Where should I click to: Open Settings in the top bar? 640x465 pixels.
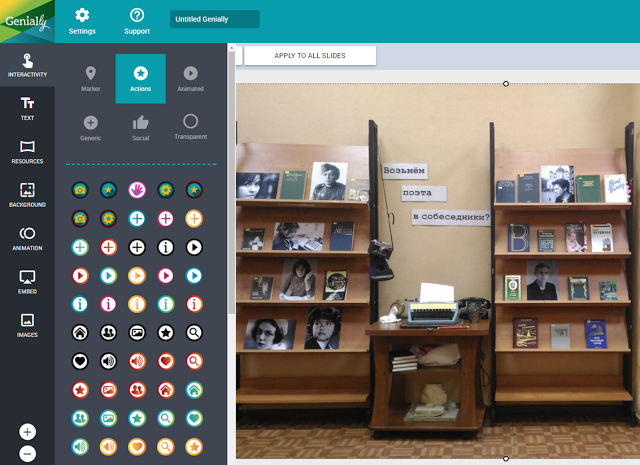82,21
